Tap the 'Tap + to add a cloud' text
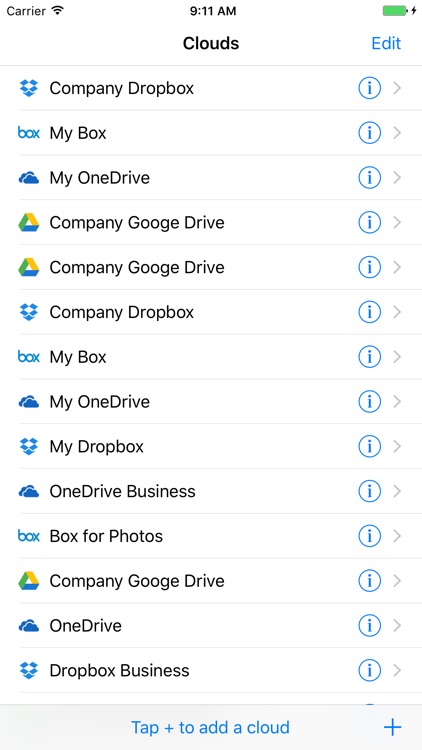The height and width of the screenshot is (750, 422). click(x=211, y=728)
